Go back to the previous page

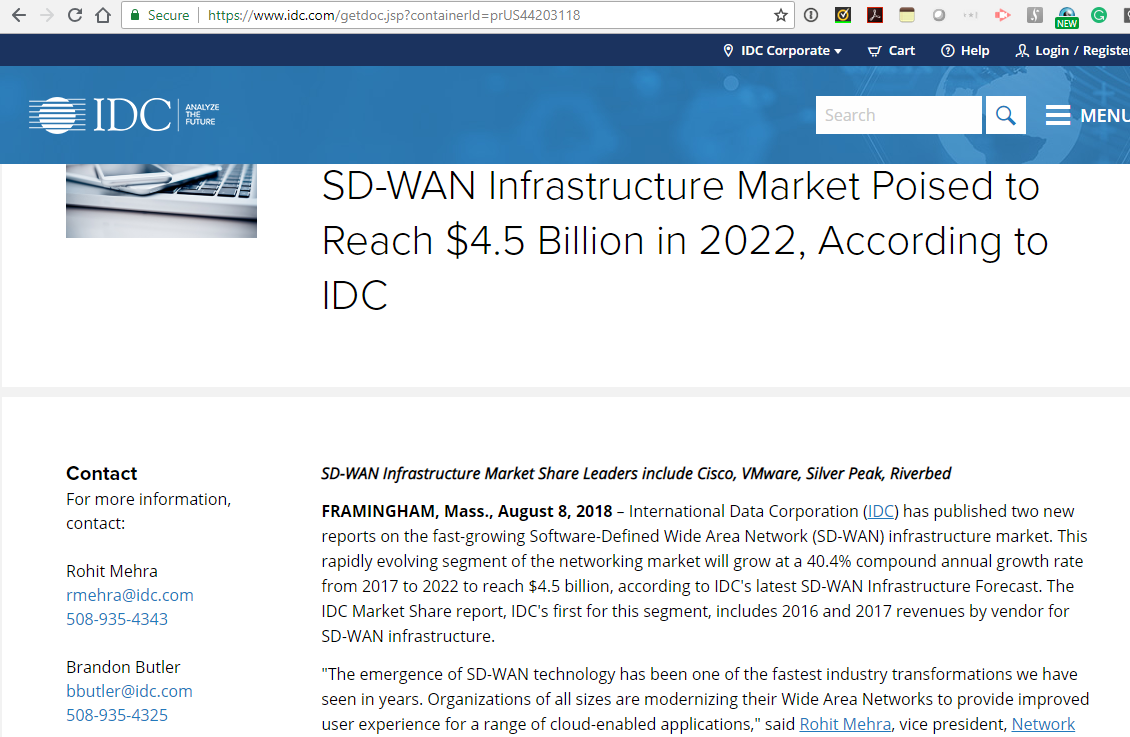19,15
